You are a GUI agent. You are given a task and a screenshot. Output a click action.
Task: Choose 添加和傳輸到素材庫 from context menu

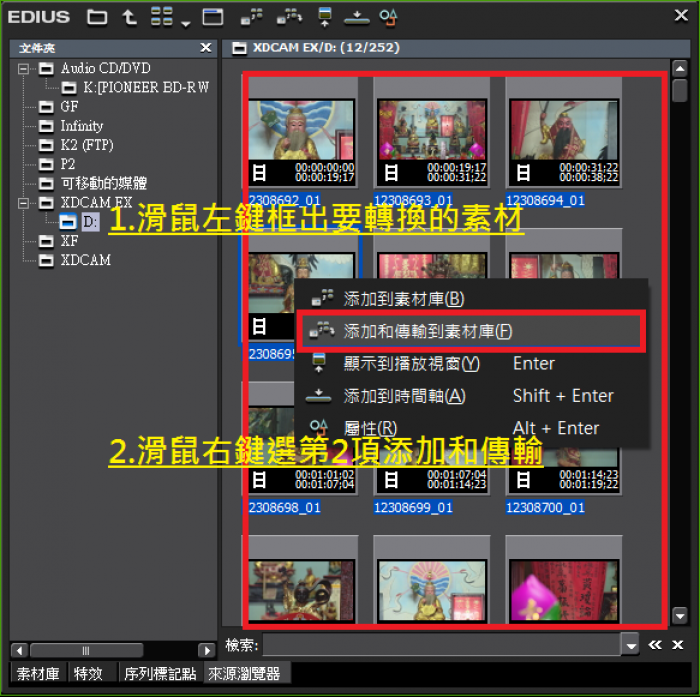[427, 331]
